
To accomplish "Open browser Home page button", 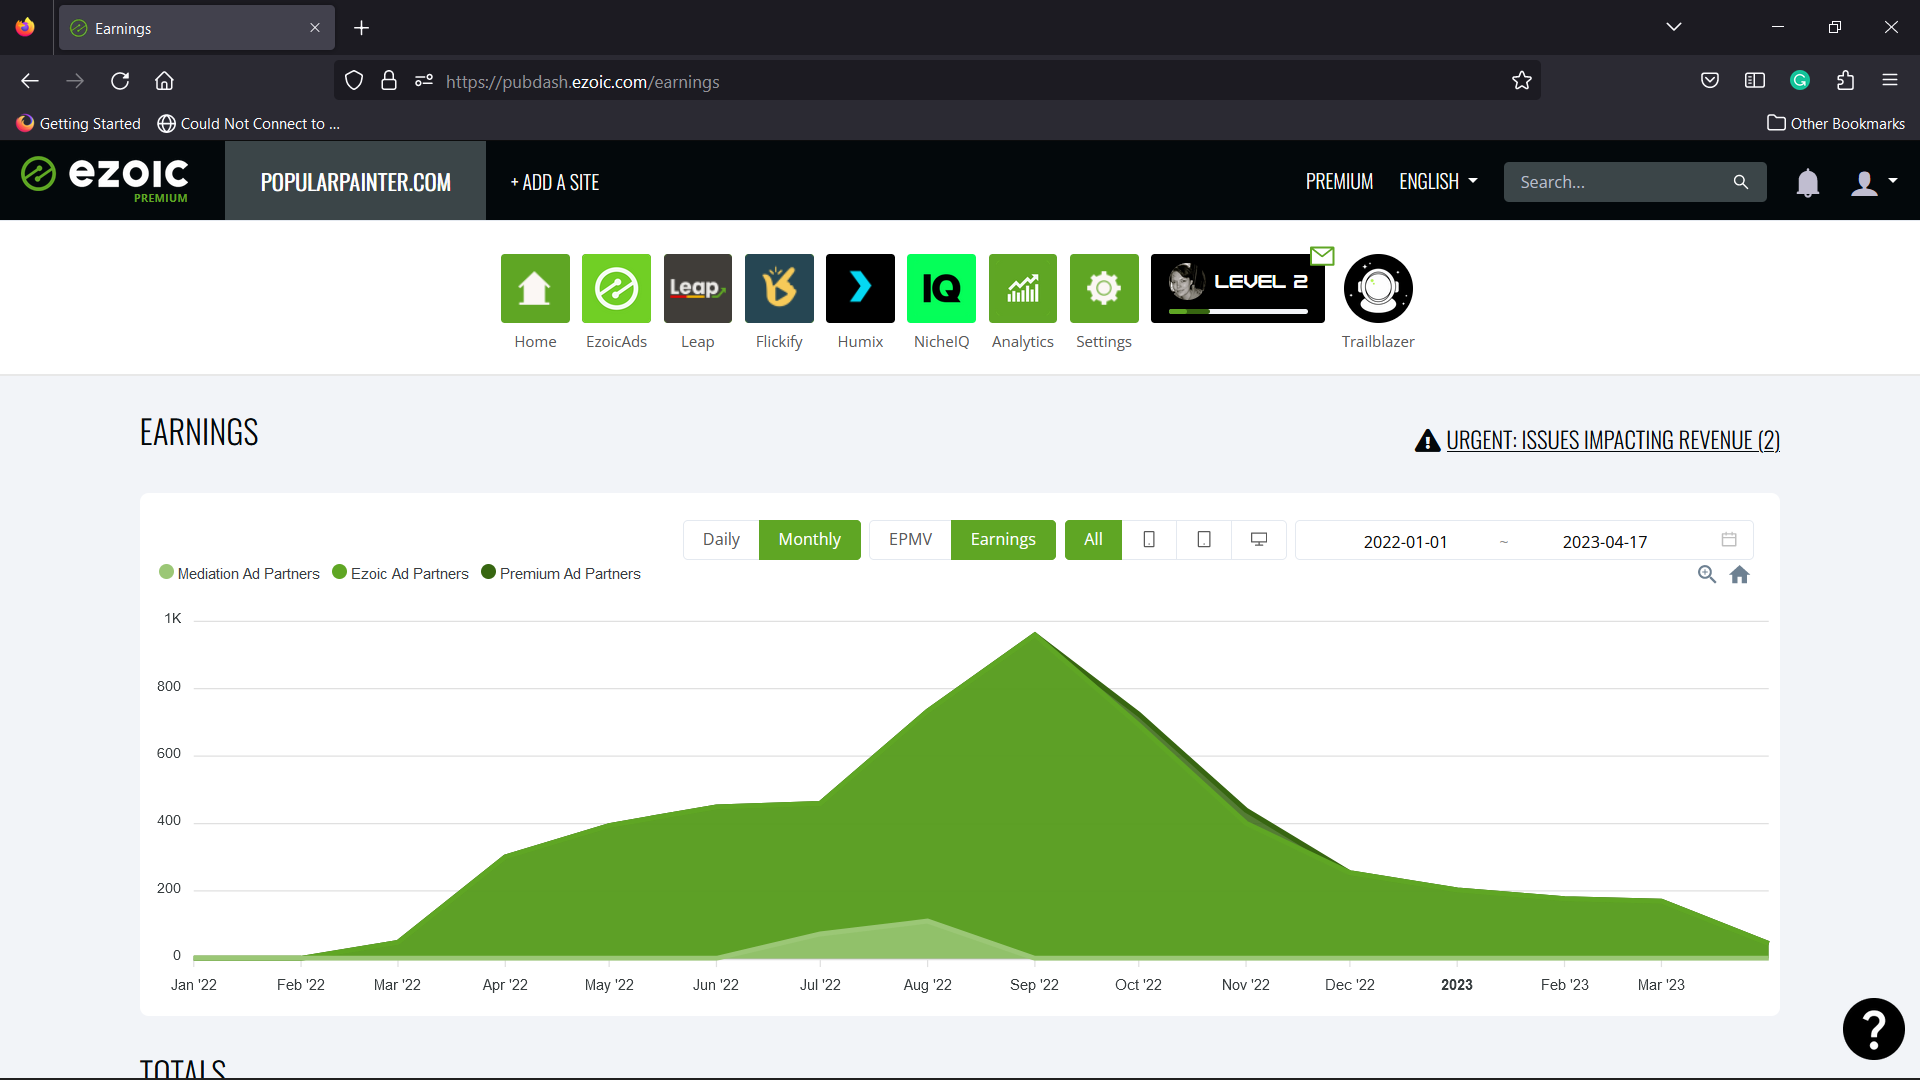I will point(164,81).
